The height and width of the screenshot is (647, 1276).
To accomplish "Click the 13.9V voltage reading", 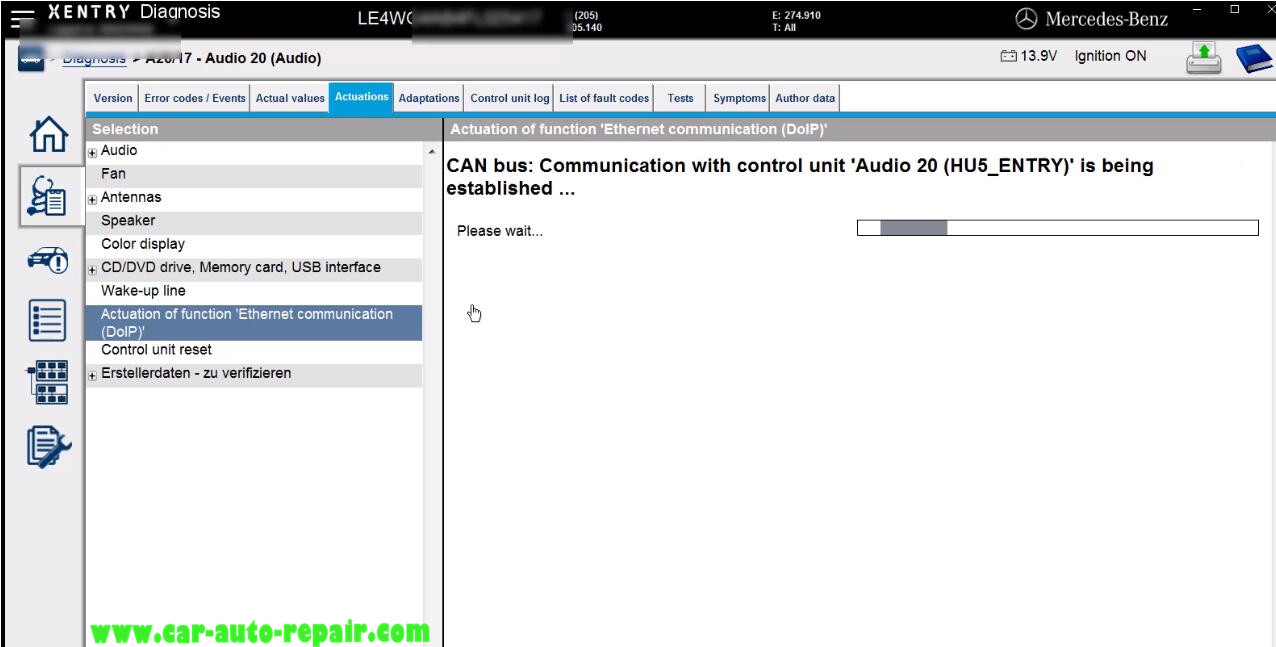I will tap(1040, 57).
